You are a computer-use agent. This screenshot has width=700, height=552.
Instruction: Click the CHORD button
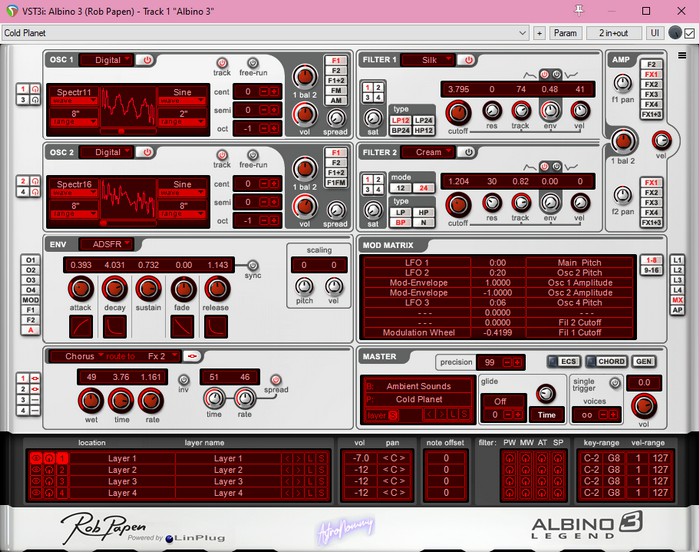tap(607, 361)
